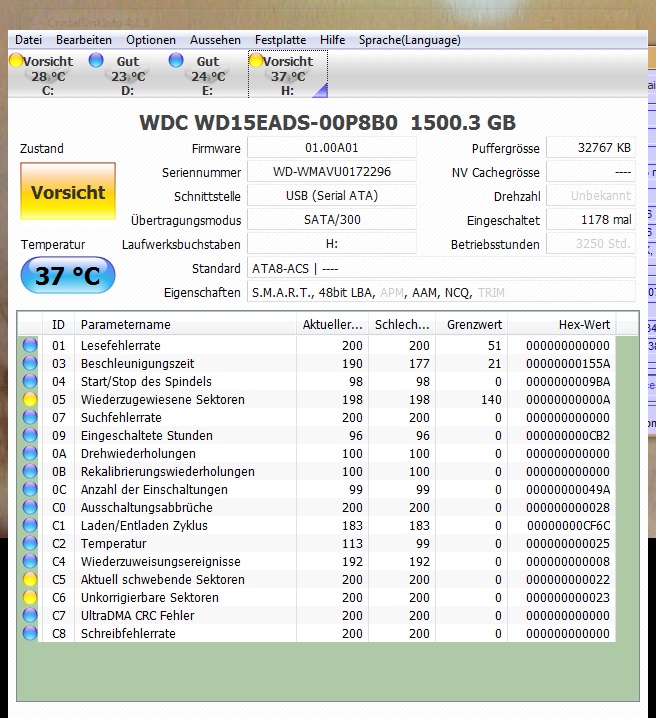
Task: Click the Schlech... column header
Action: (402, 325)
